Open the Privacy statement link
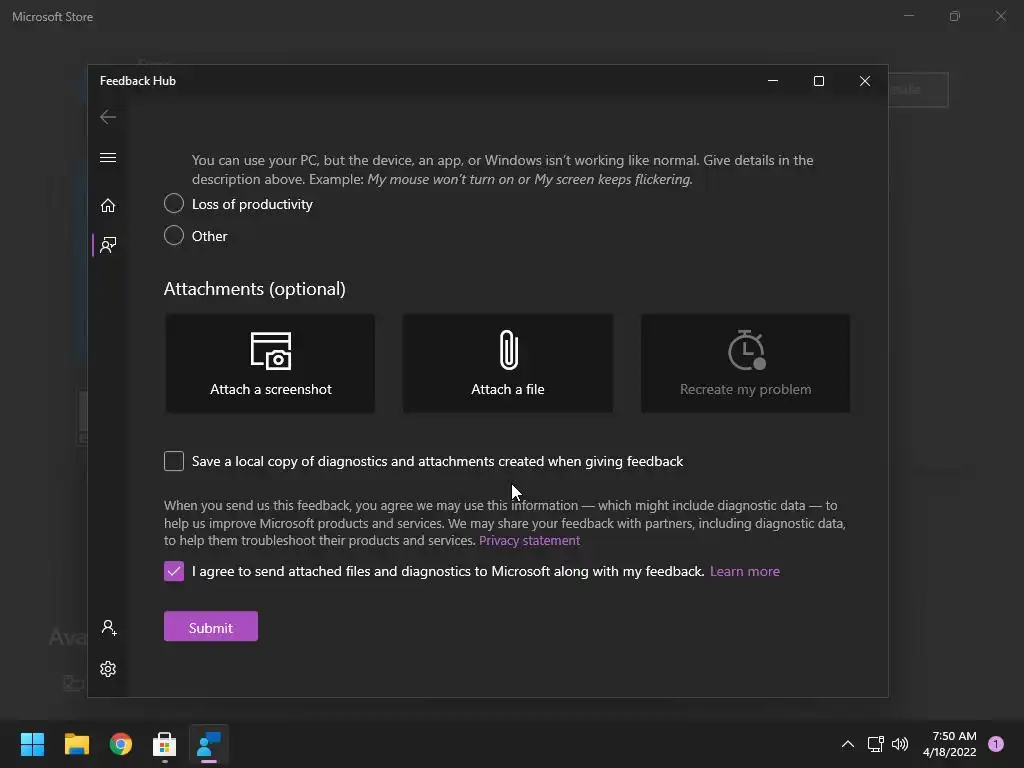Viewport: 1024px width, 768px height. coord(529,541)
